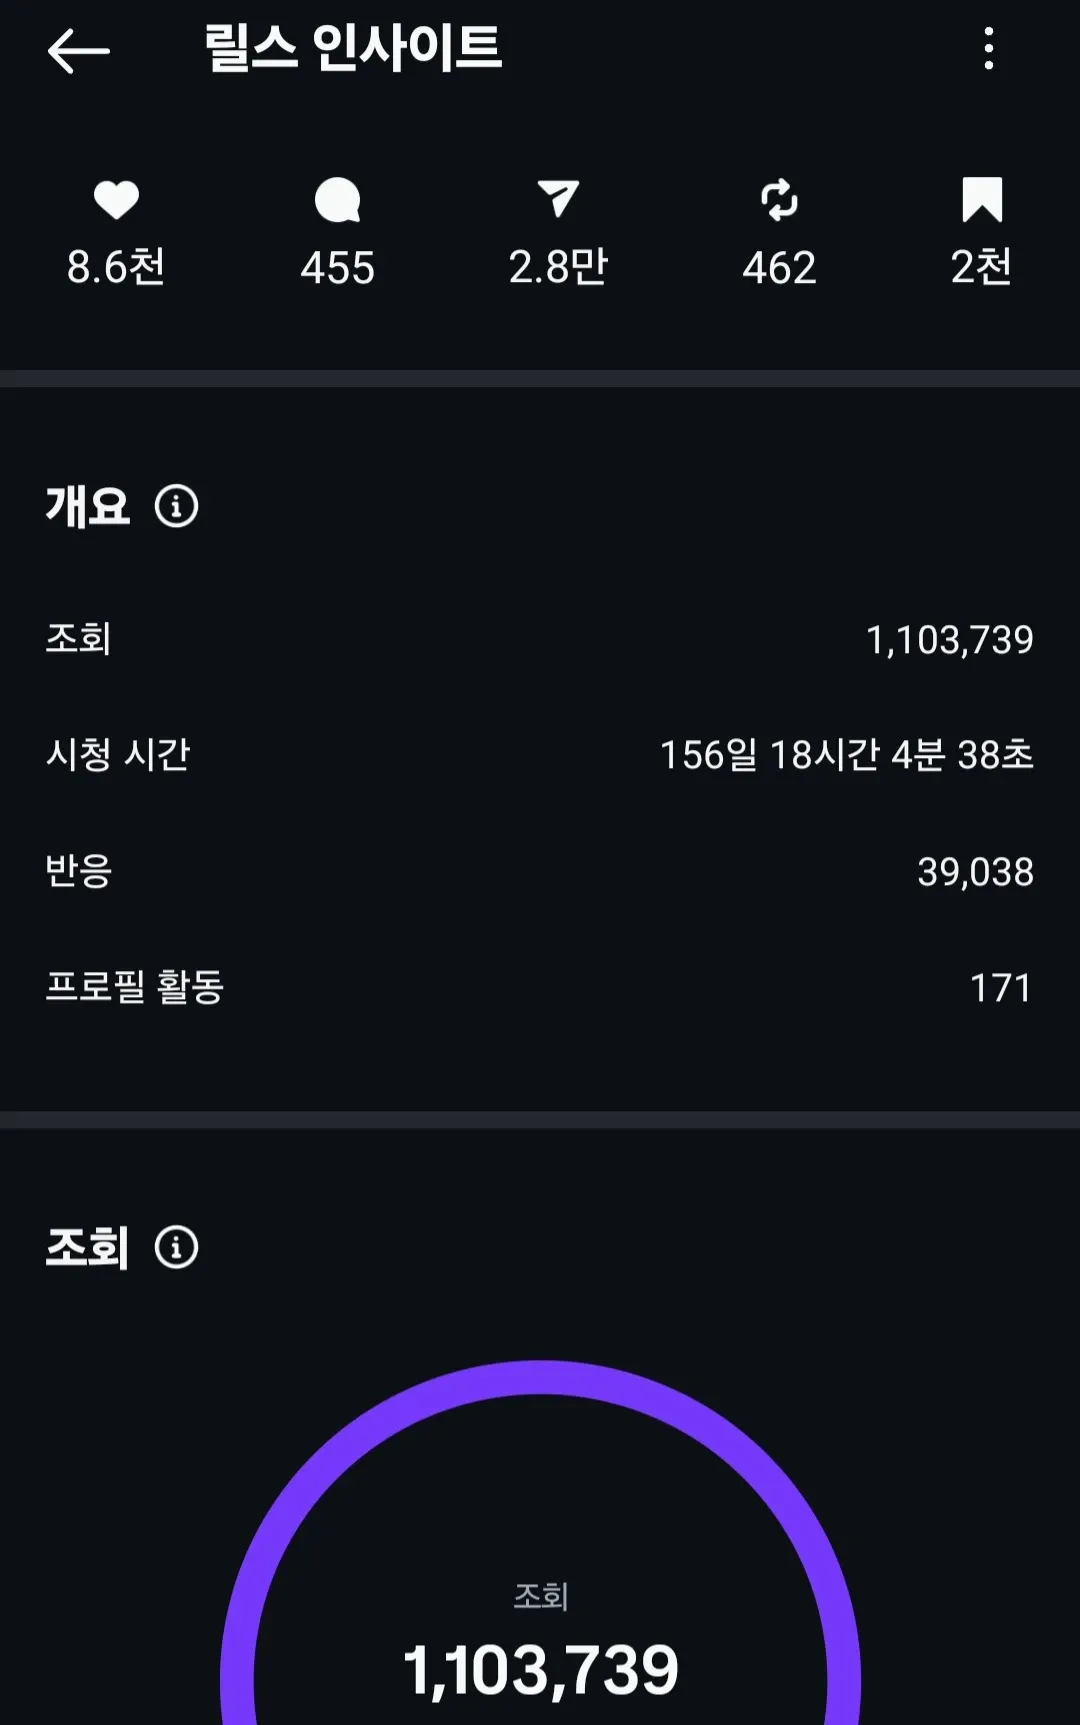
Task: Tap the 462 reposts count
Action: [779, 268]
